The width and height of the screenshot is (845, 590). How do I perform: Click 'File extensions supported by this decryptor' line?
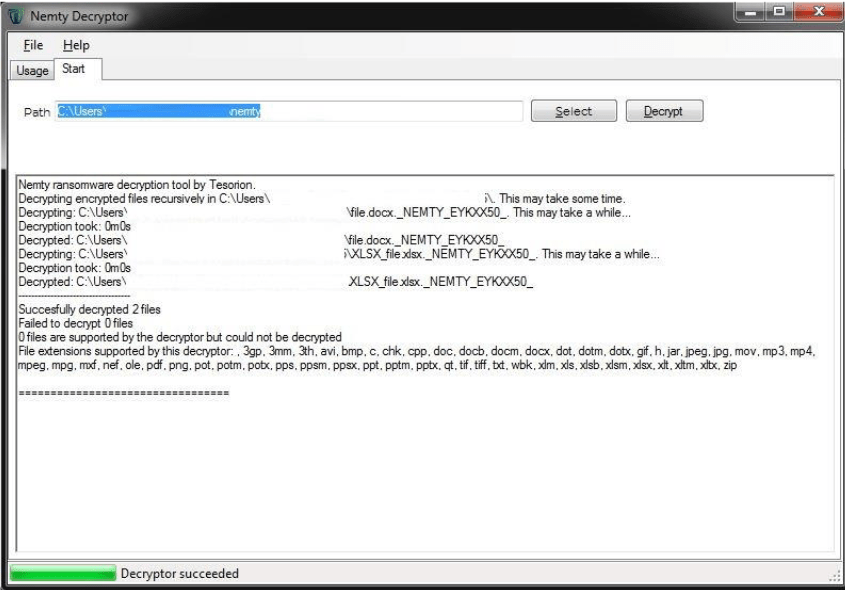[416, 351]
